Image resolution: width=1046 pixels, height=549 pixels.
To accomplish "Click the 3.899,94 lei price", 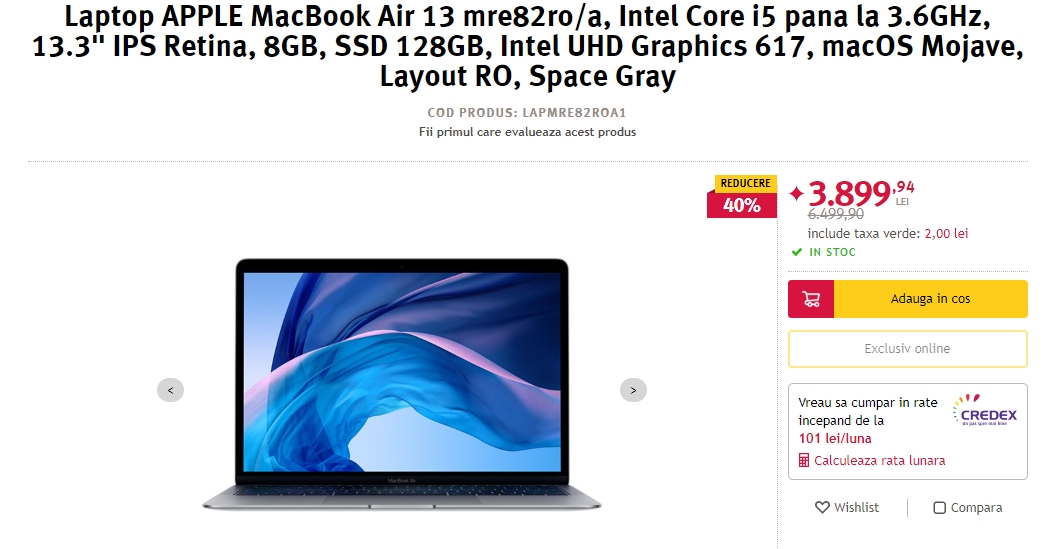I will pos(861,193).
